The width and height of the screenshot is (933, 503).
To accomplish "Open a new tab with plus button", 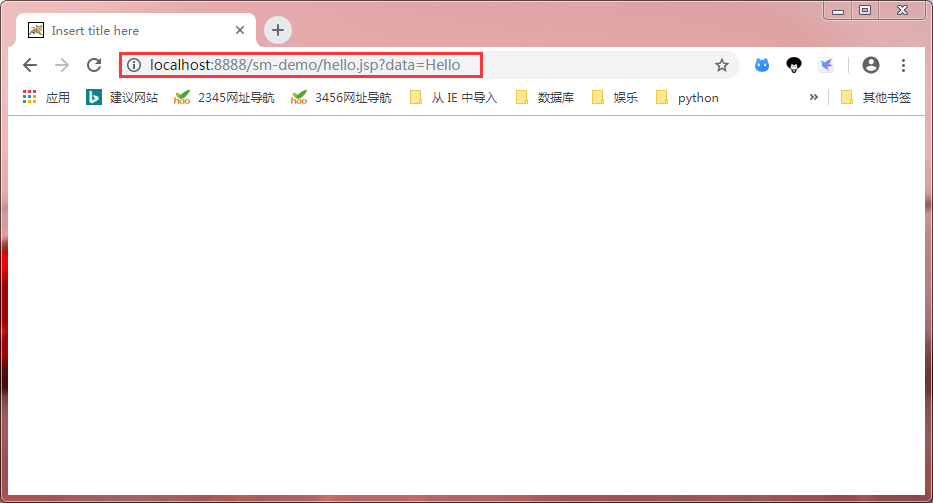I will 278,30.
